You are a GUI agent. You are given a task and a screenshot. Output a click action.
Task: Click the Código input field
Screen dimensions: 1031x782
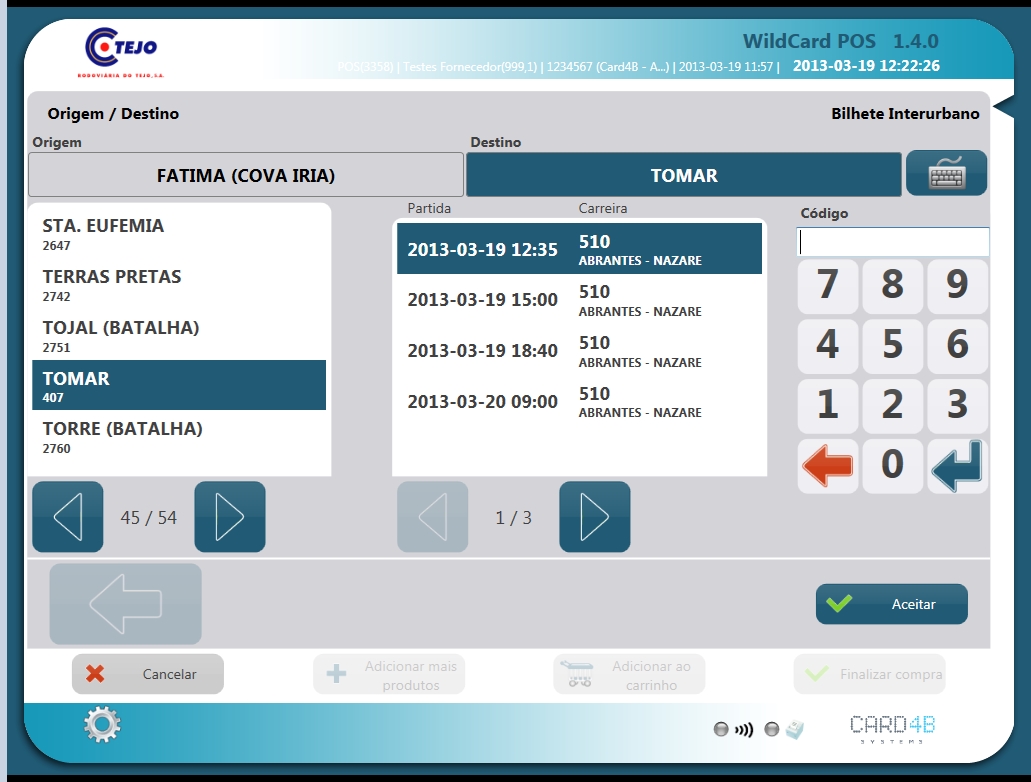(x=892, y=242)
